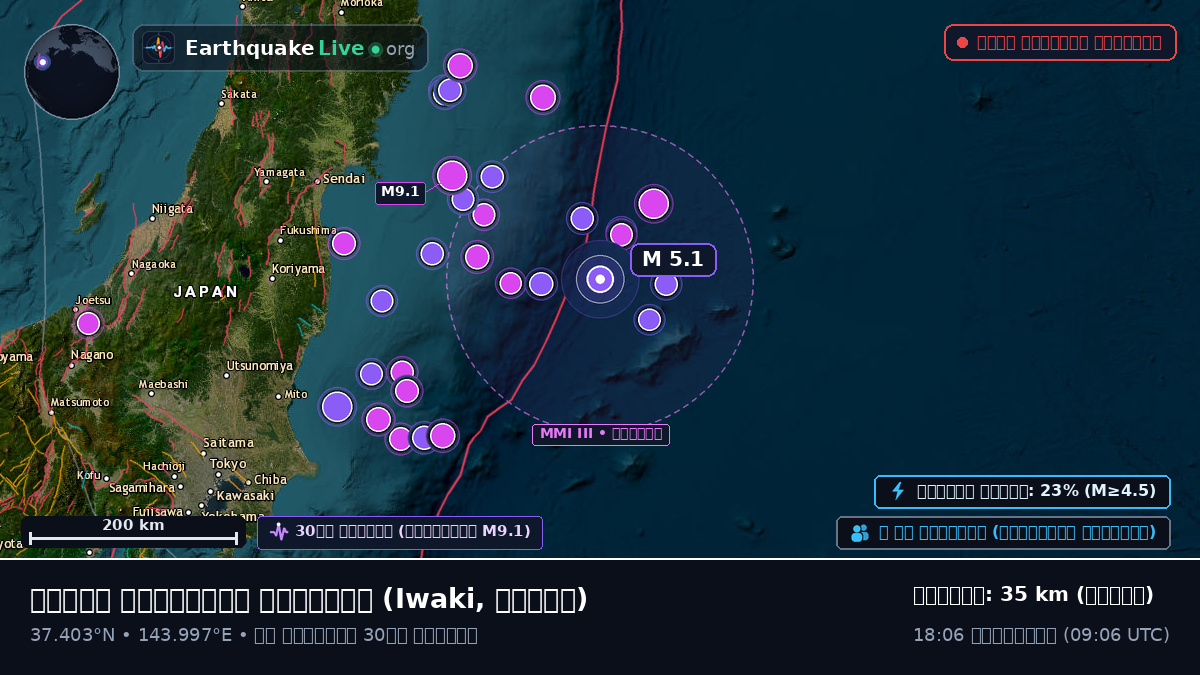This screenshot has width=1200, height=675.
Task: Select the epicenter marker beside M 5.1
Action: [x=600, y=280]
